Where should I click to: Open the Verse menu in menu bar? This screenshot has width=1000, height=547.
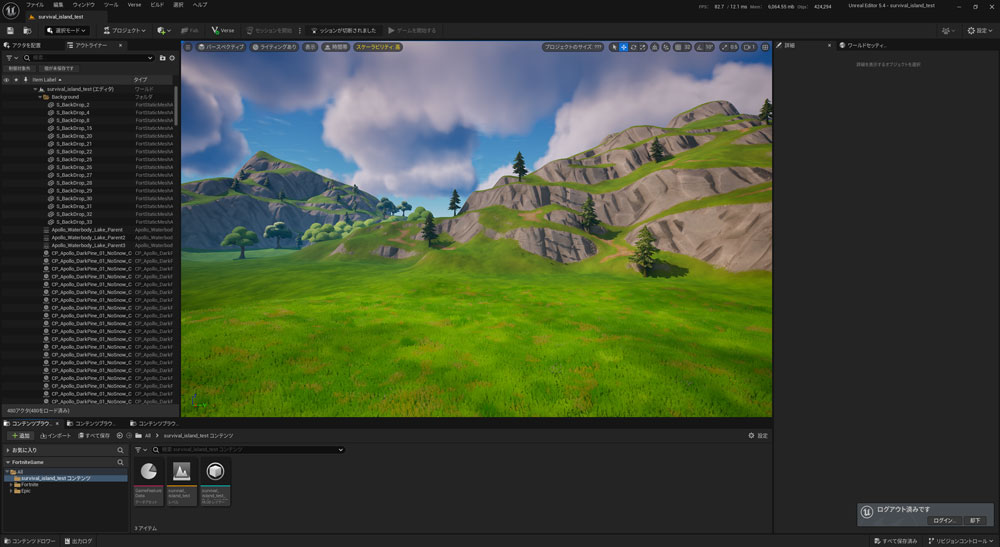click(135, 4)
